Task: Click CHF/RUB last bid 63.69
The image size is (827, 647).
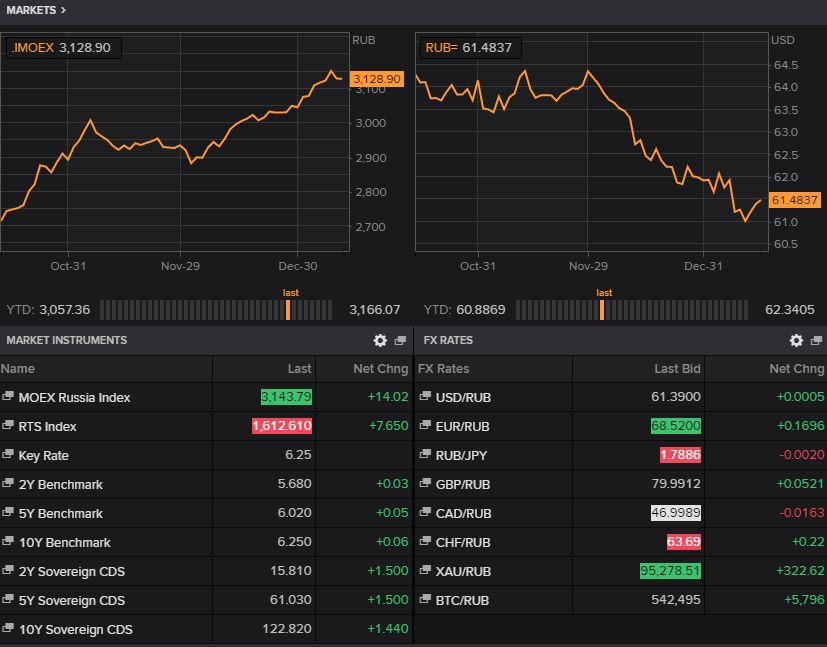Action: click(684, 542)
